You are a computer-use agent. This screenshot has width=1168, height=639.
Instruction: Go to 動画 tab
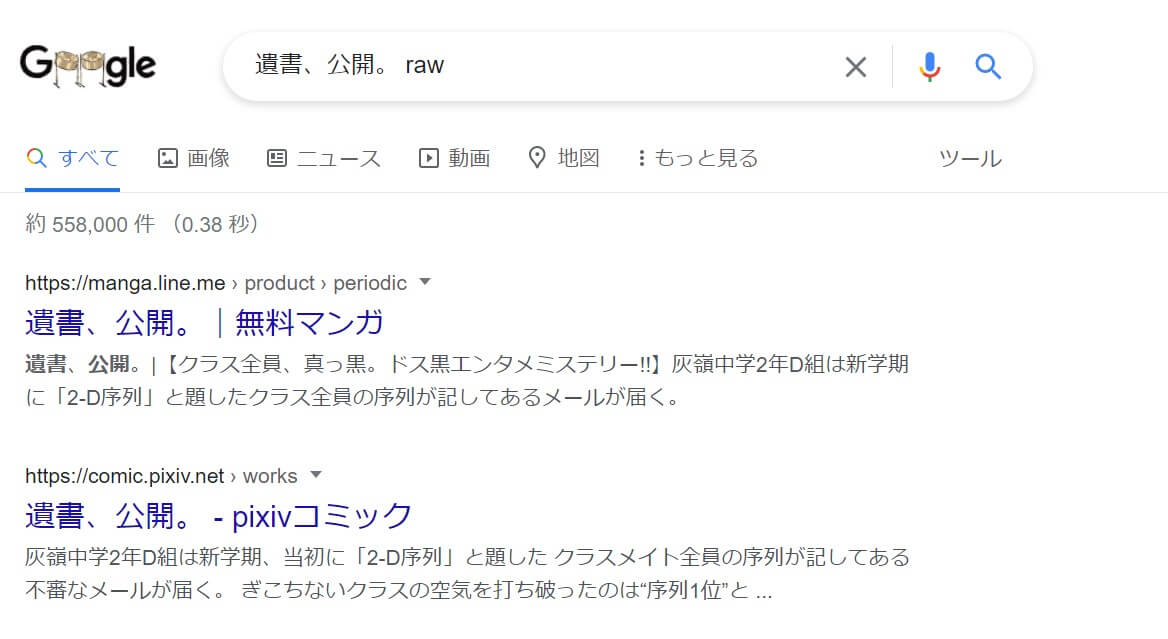tap(454, 158)
